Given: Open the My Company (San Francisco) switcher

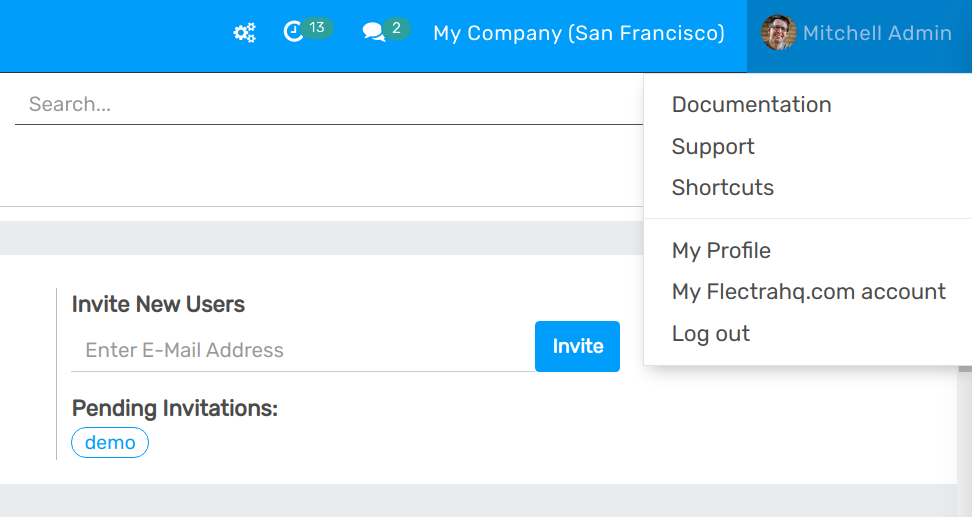Looking at the screenshot, I should point(578,34).
